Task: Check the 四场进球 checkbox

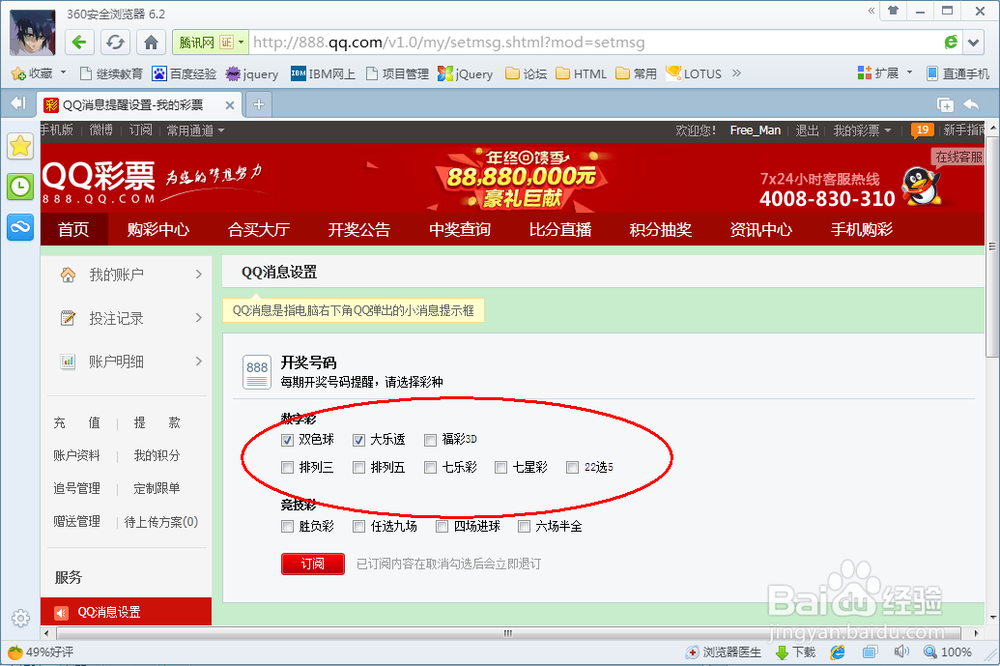Action: point(442,527)
